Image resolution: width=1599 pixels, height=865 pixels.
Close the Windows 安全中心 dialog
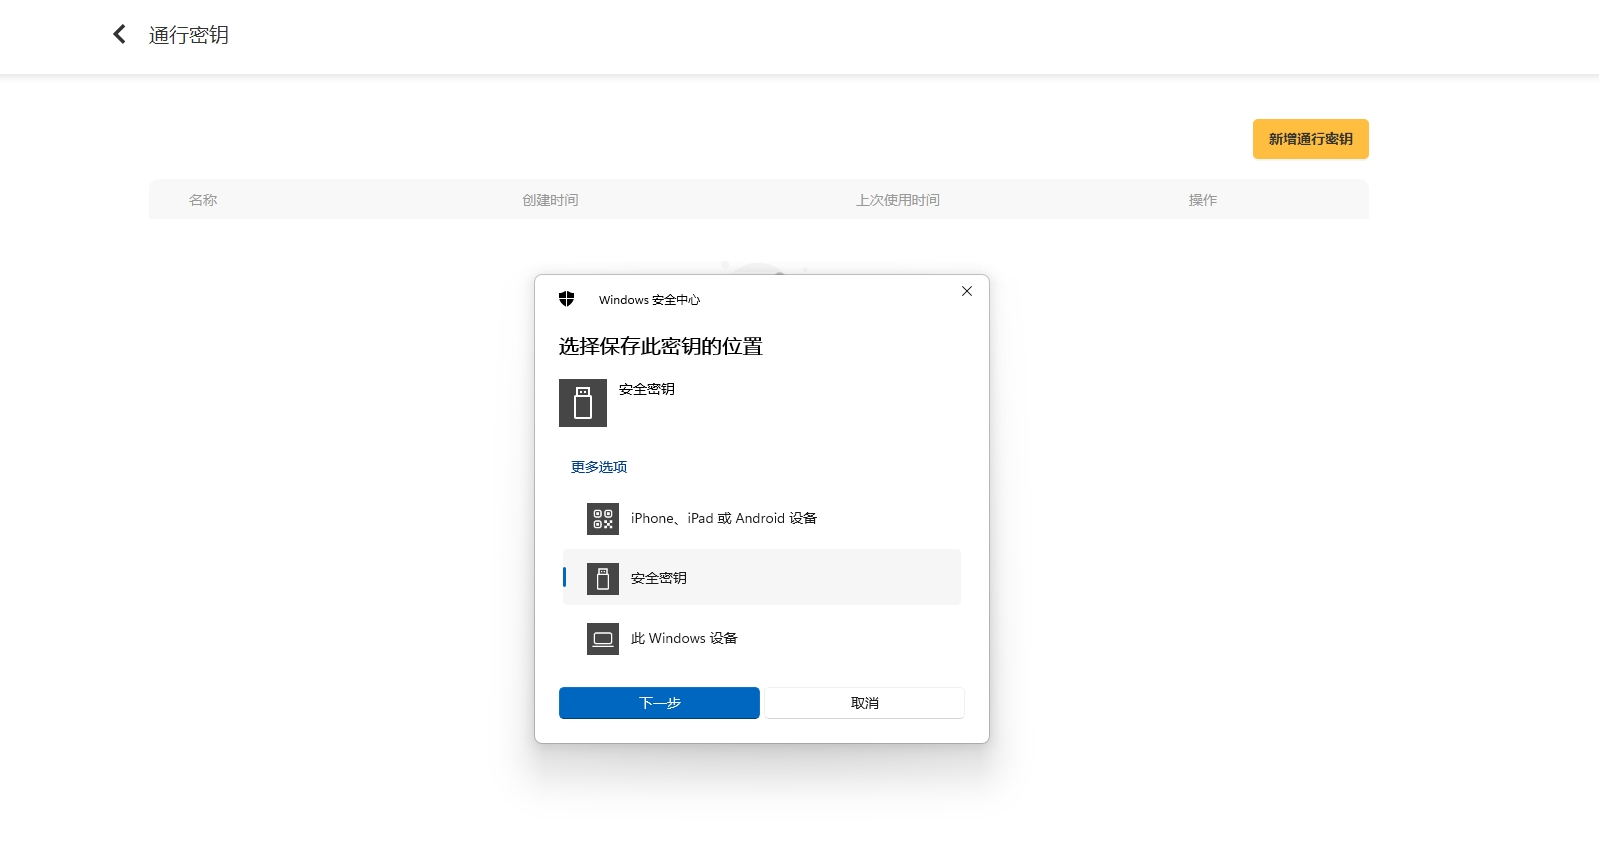tap(966, 291)
